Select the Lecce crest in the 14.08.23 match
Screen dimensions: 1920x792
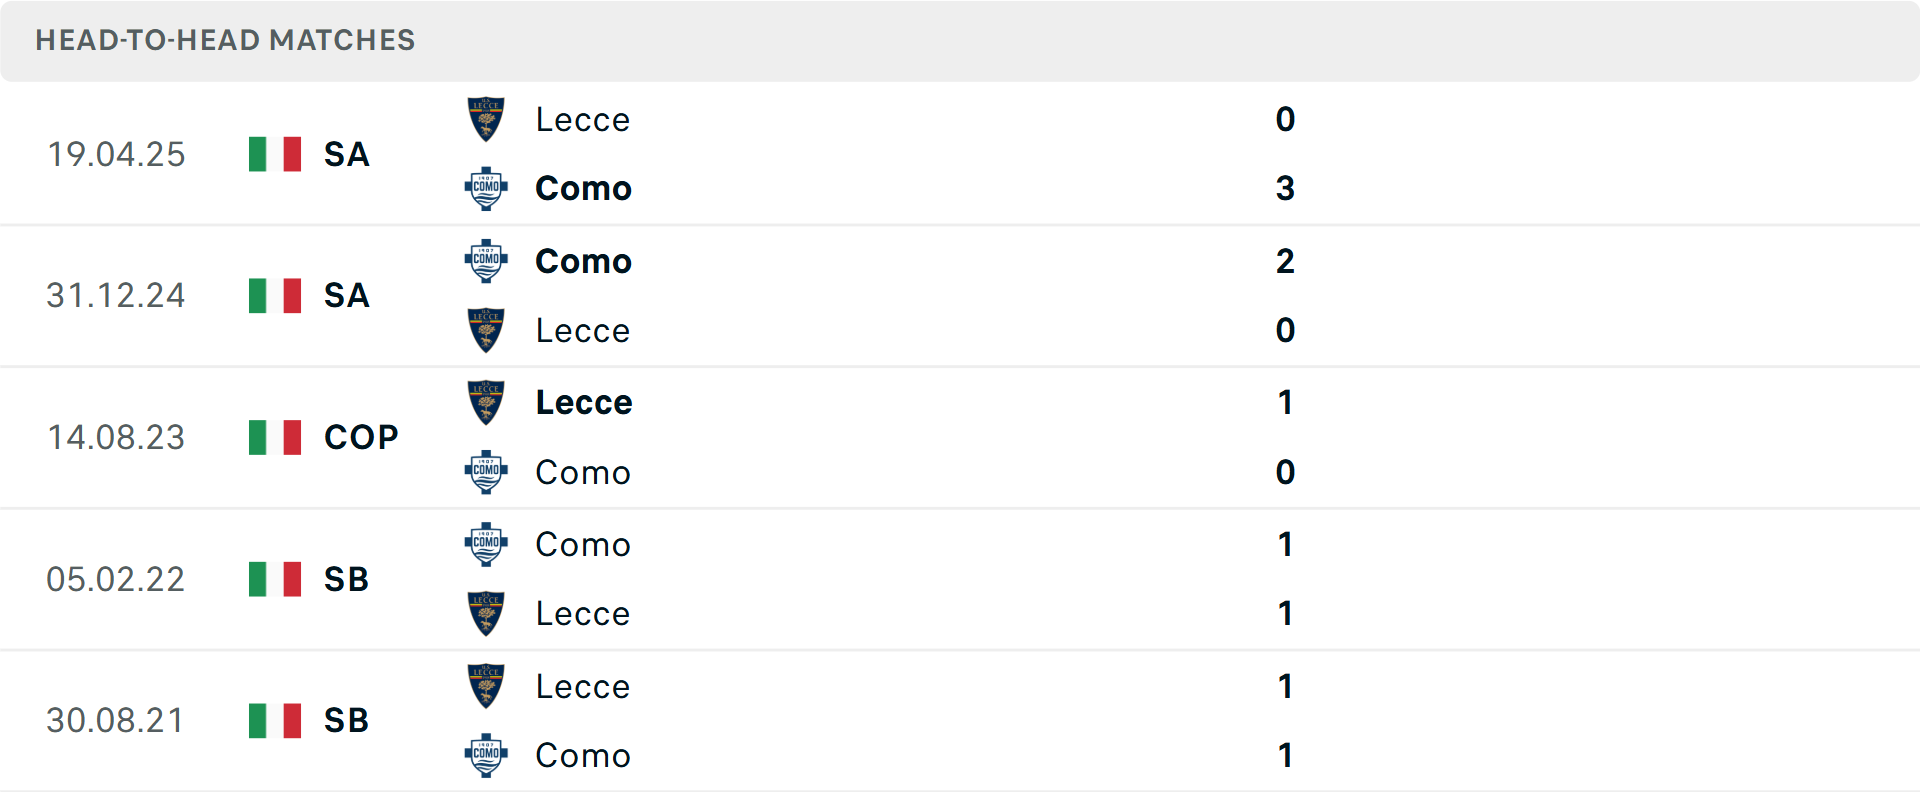pyautogui.click(x=486, y=402)
